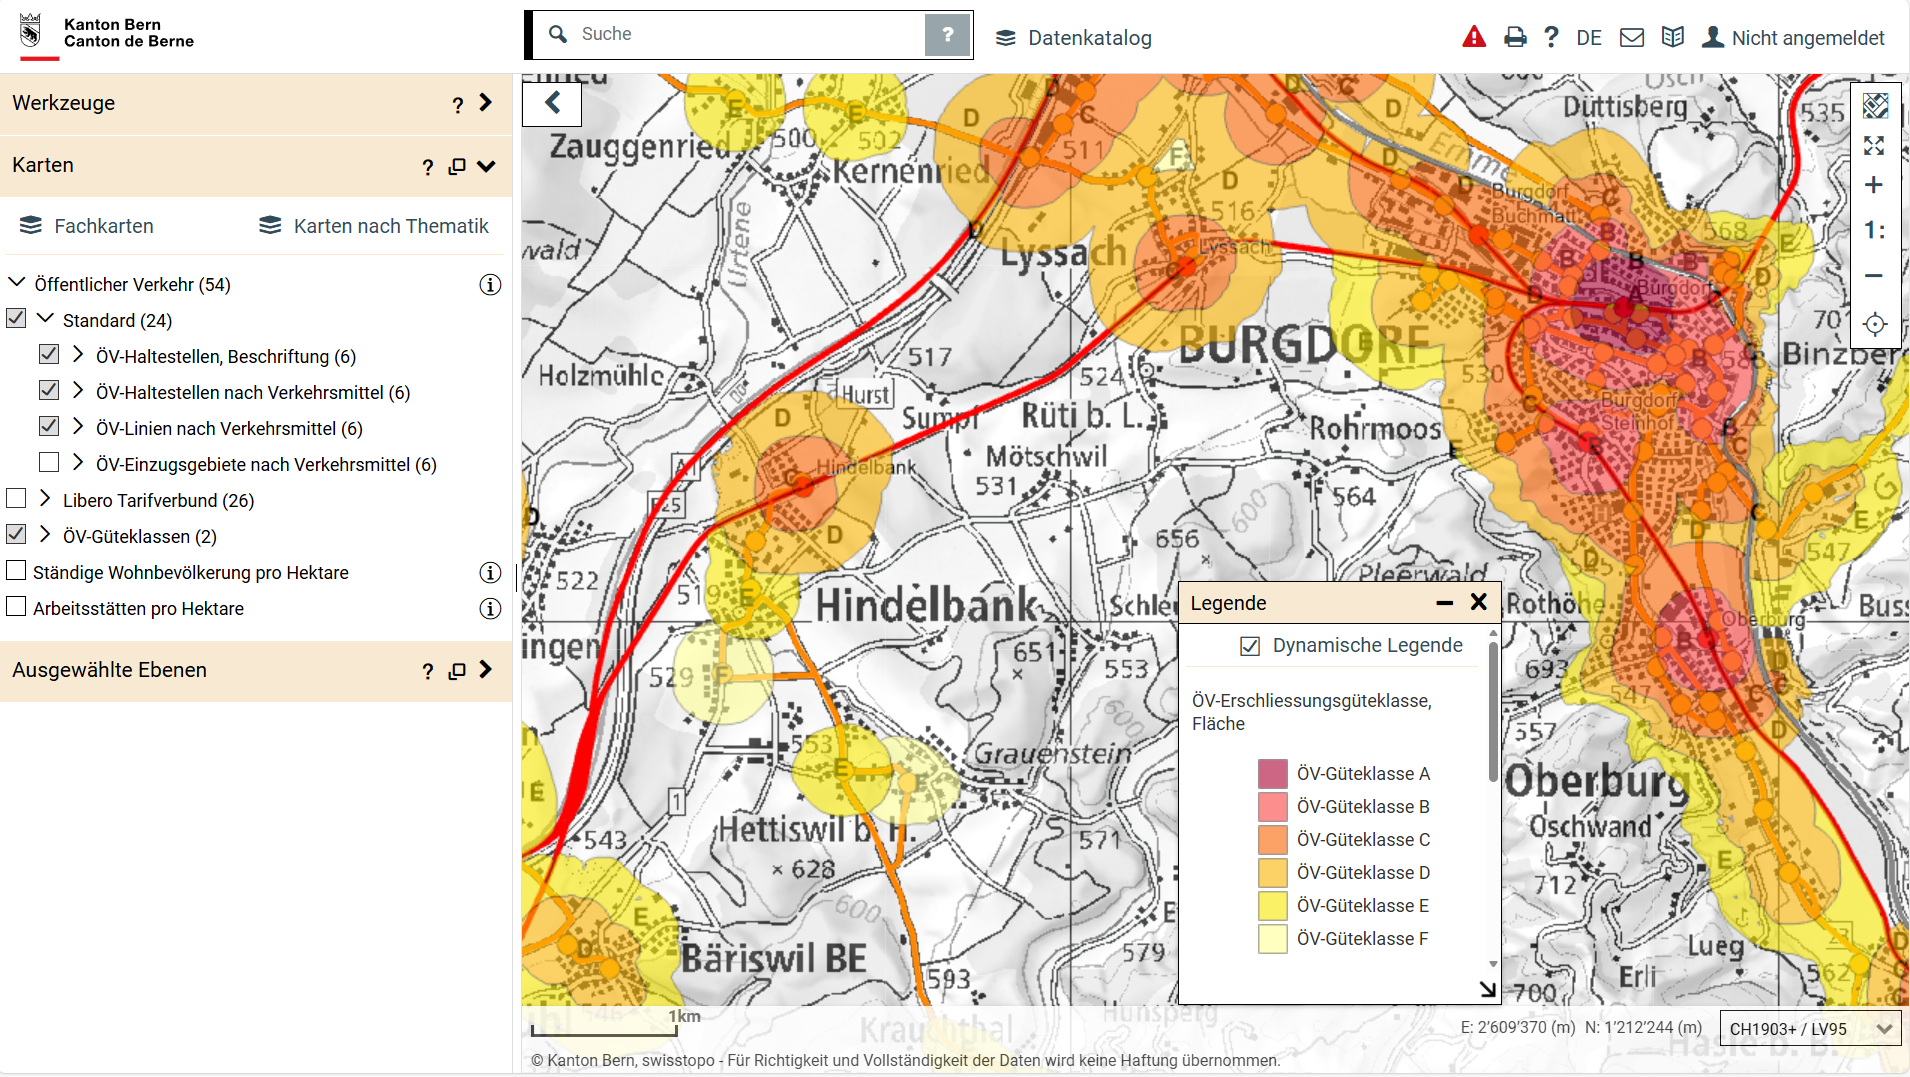Click the red warning triangle icon
Image resolution: width=1910 pixels, height=1077 pixels.
tap(1473, 38)
